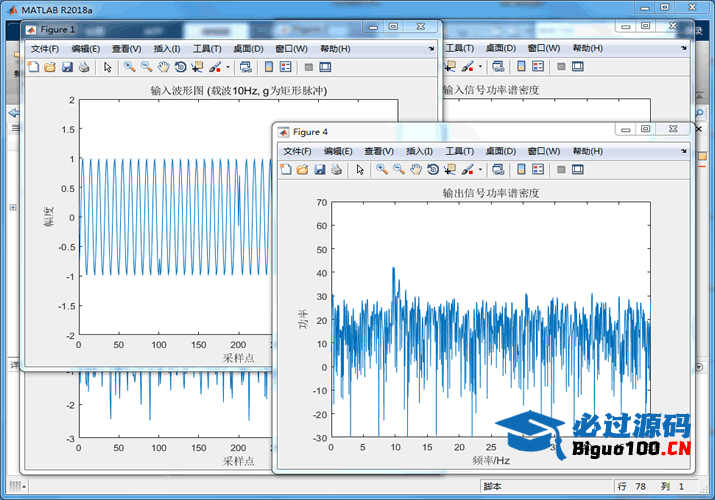
Task: Save Figure 1 using the floppy disk icon
Action: (x=67, y=67)
